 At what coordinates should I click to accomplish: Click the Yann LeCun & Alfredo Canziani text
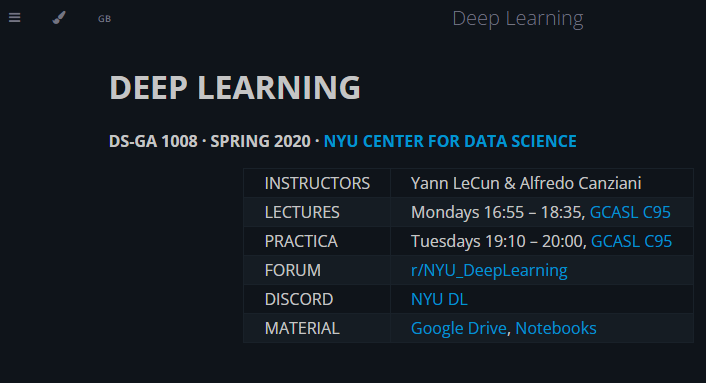[x=526, y=183]
